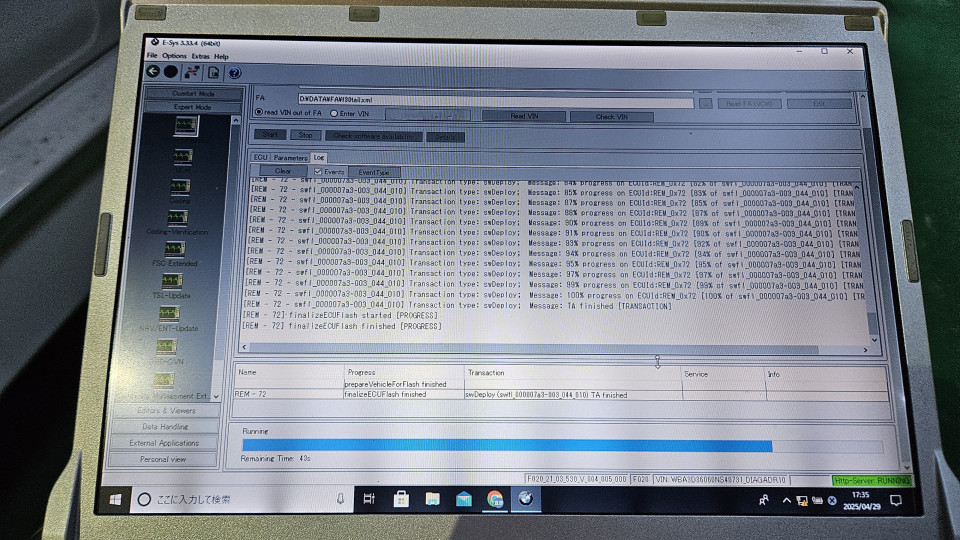This screenshot has width=960, height=540.
Task: Click the Details button next to software check
Action: pyautogui.click(x=446, y=137)
